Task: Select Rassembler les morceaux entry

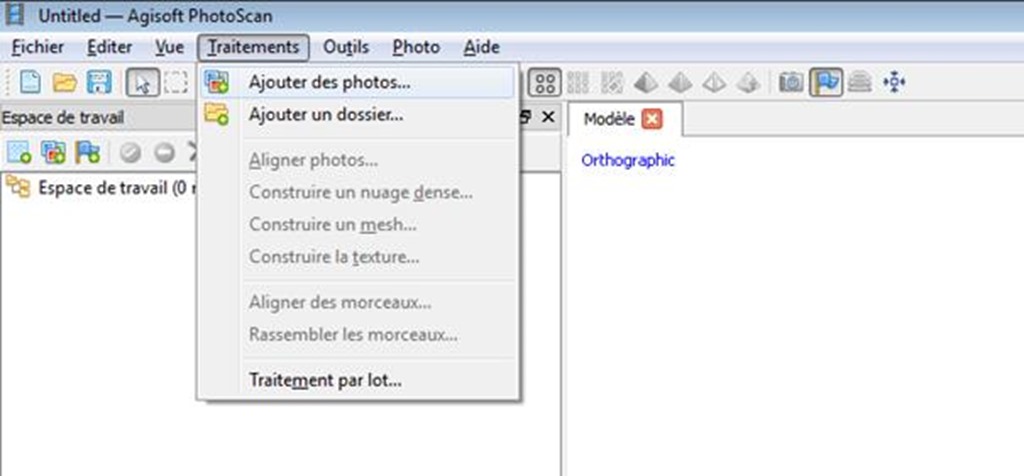Action: (x=357, y=335)
